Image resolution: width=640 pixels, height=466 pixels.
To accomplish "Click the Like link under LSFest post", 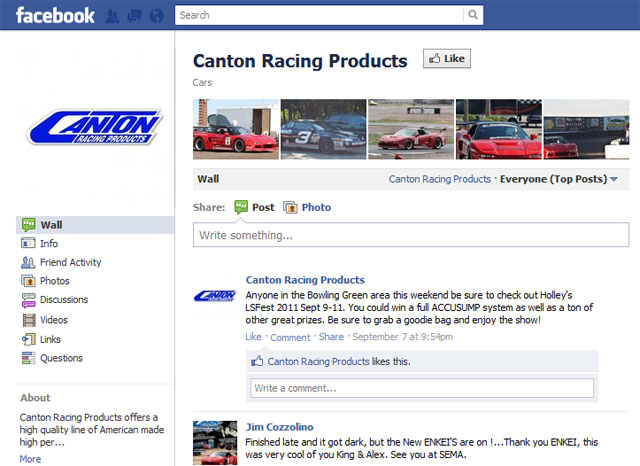I will [x=253, y=337].
